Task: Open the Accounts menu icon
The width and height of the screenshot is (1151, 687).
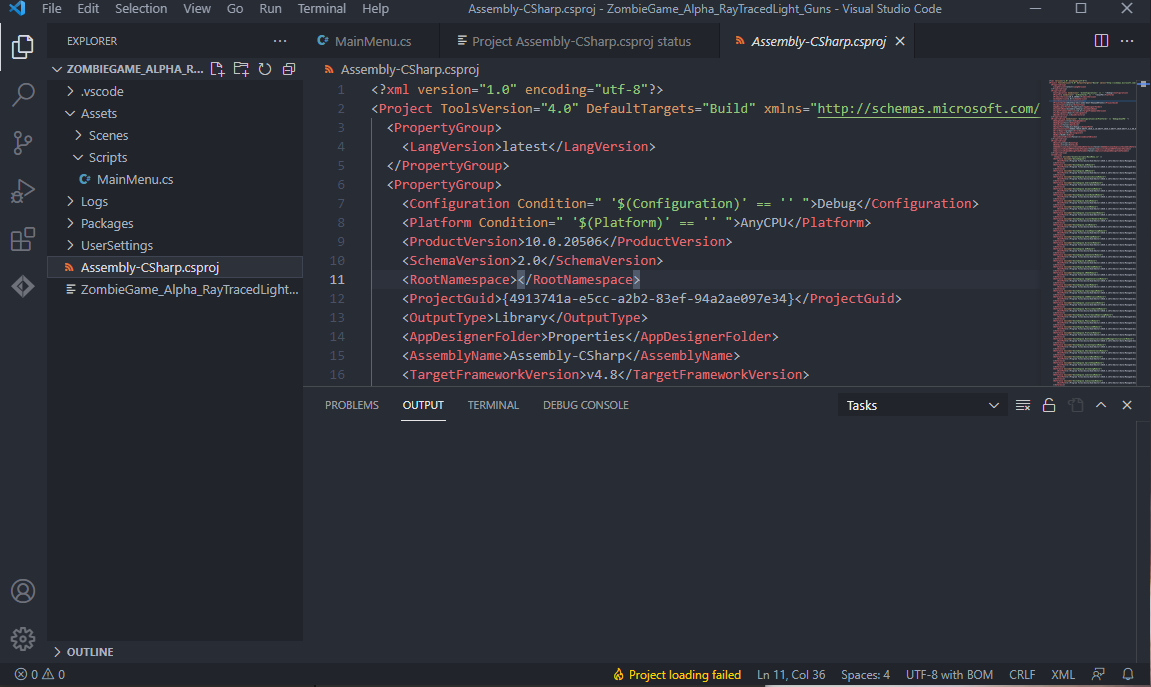Action: (x=23, y=591)
